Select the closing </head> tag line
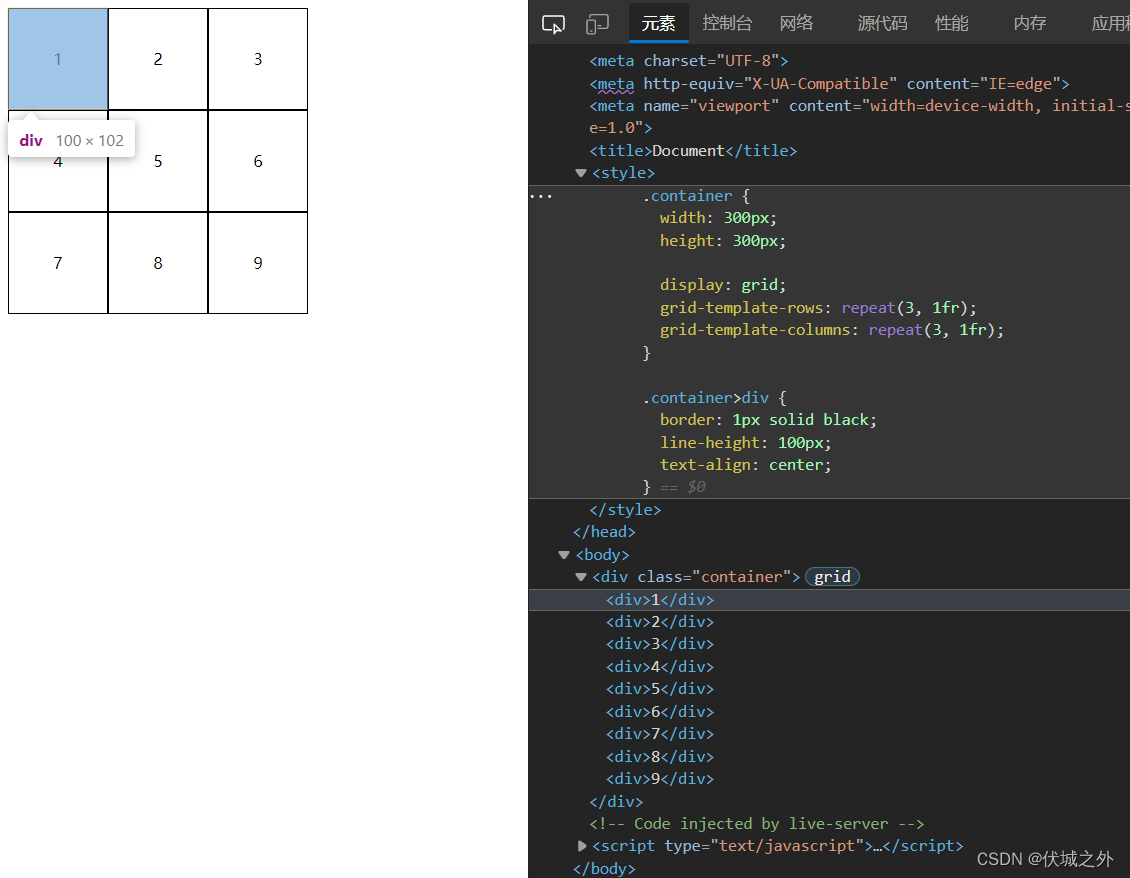This screenshot has height=878, width=1130. (604, 532)
